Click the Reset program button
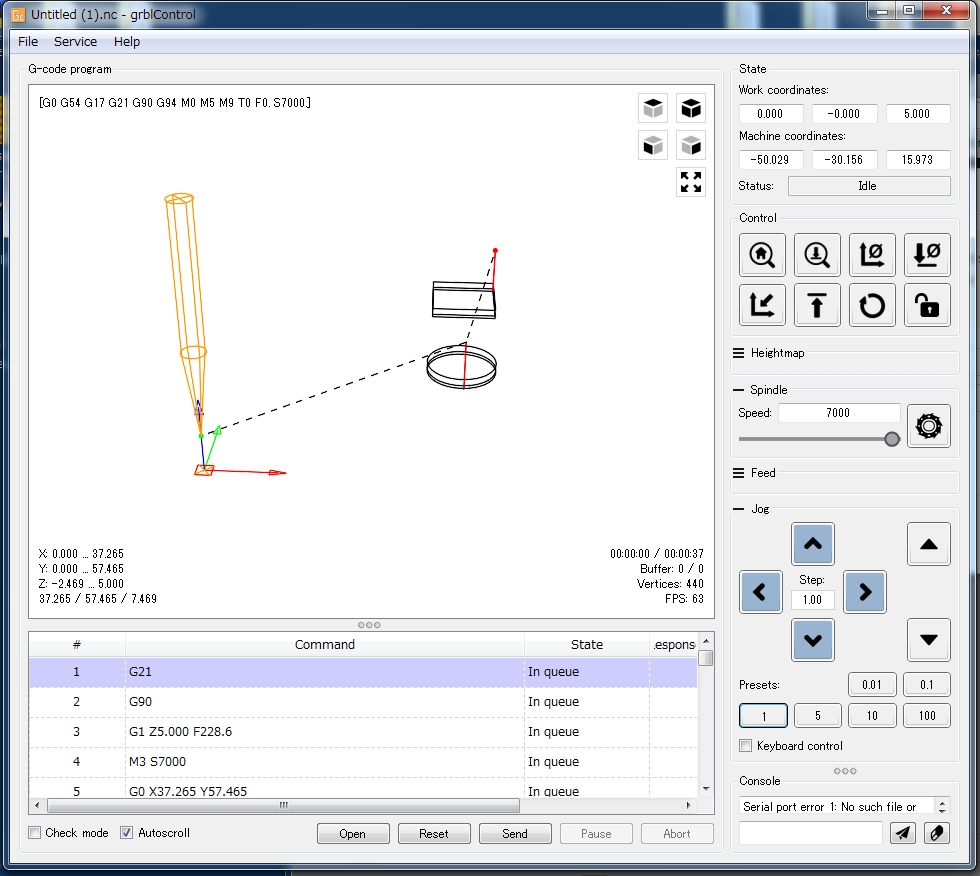Viewport: 980px width, 876px height. tap(434, 834)
